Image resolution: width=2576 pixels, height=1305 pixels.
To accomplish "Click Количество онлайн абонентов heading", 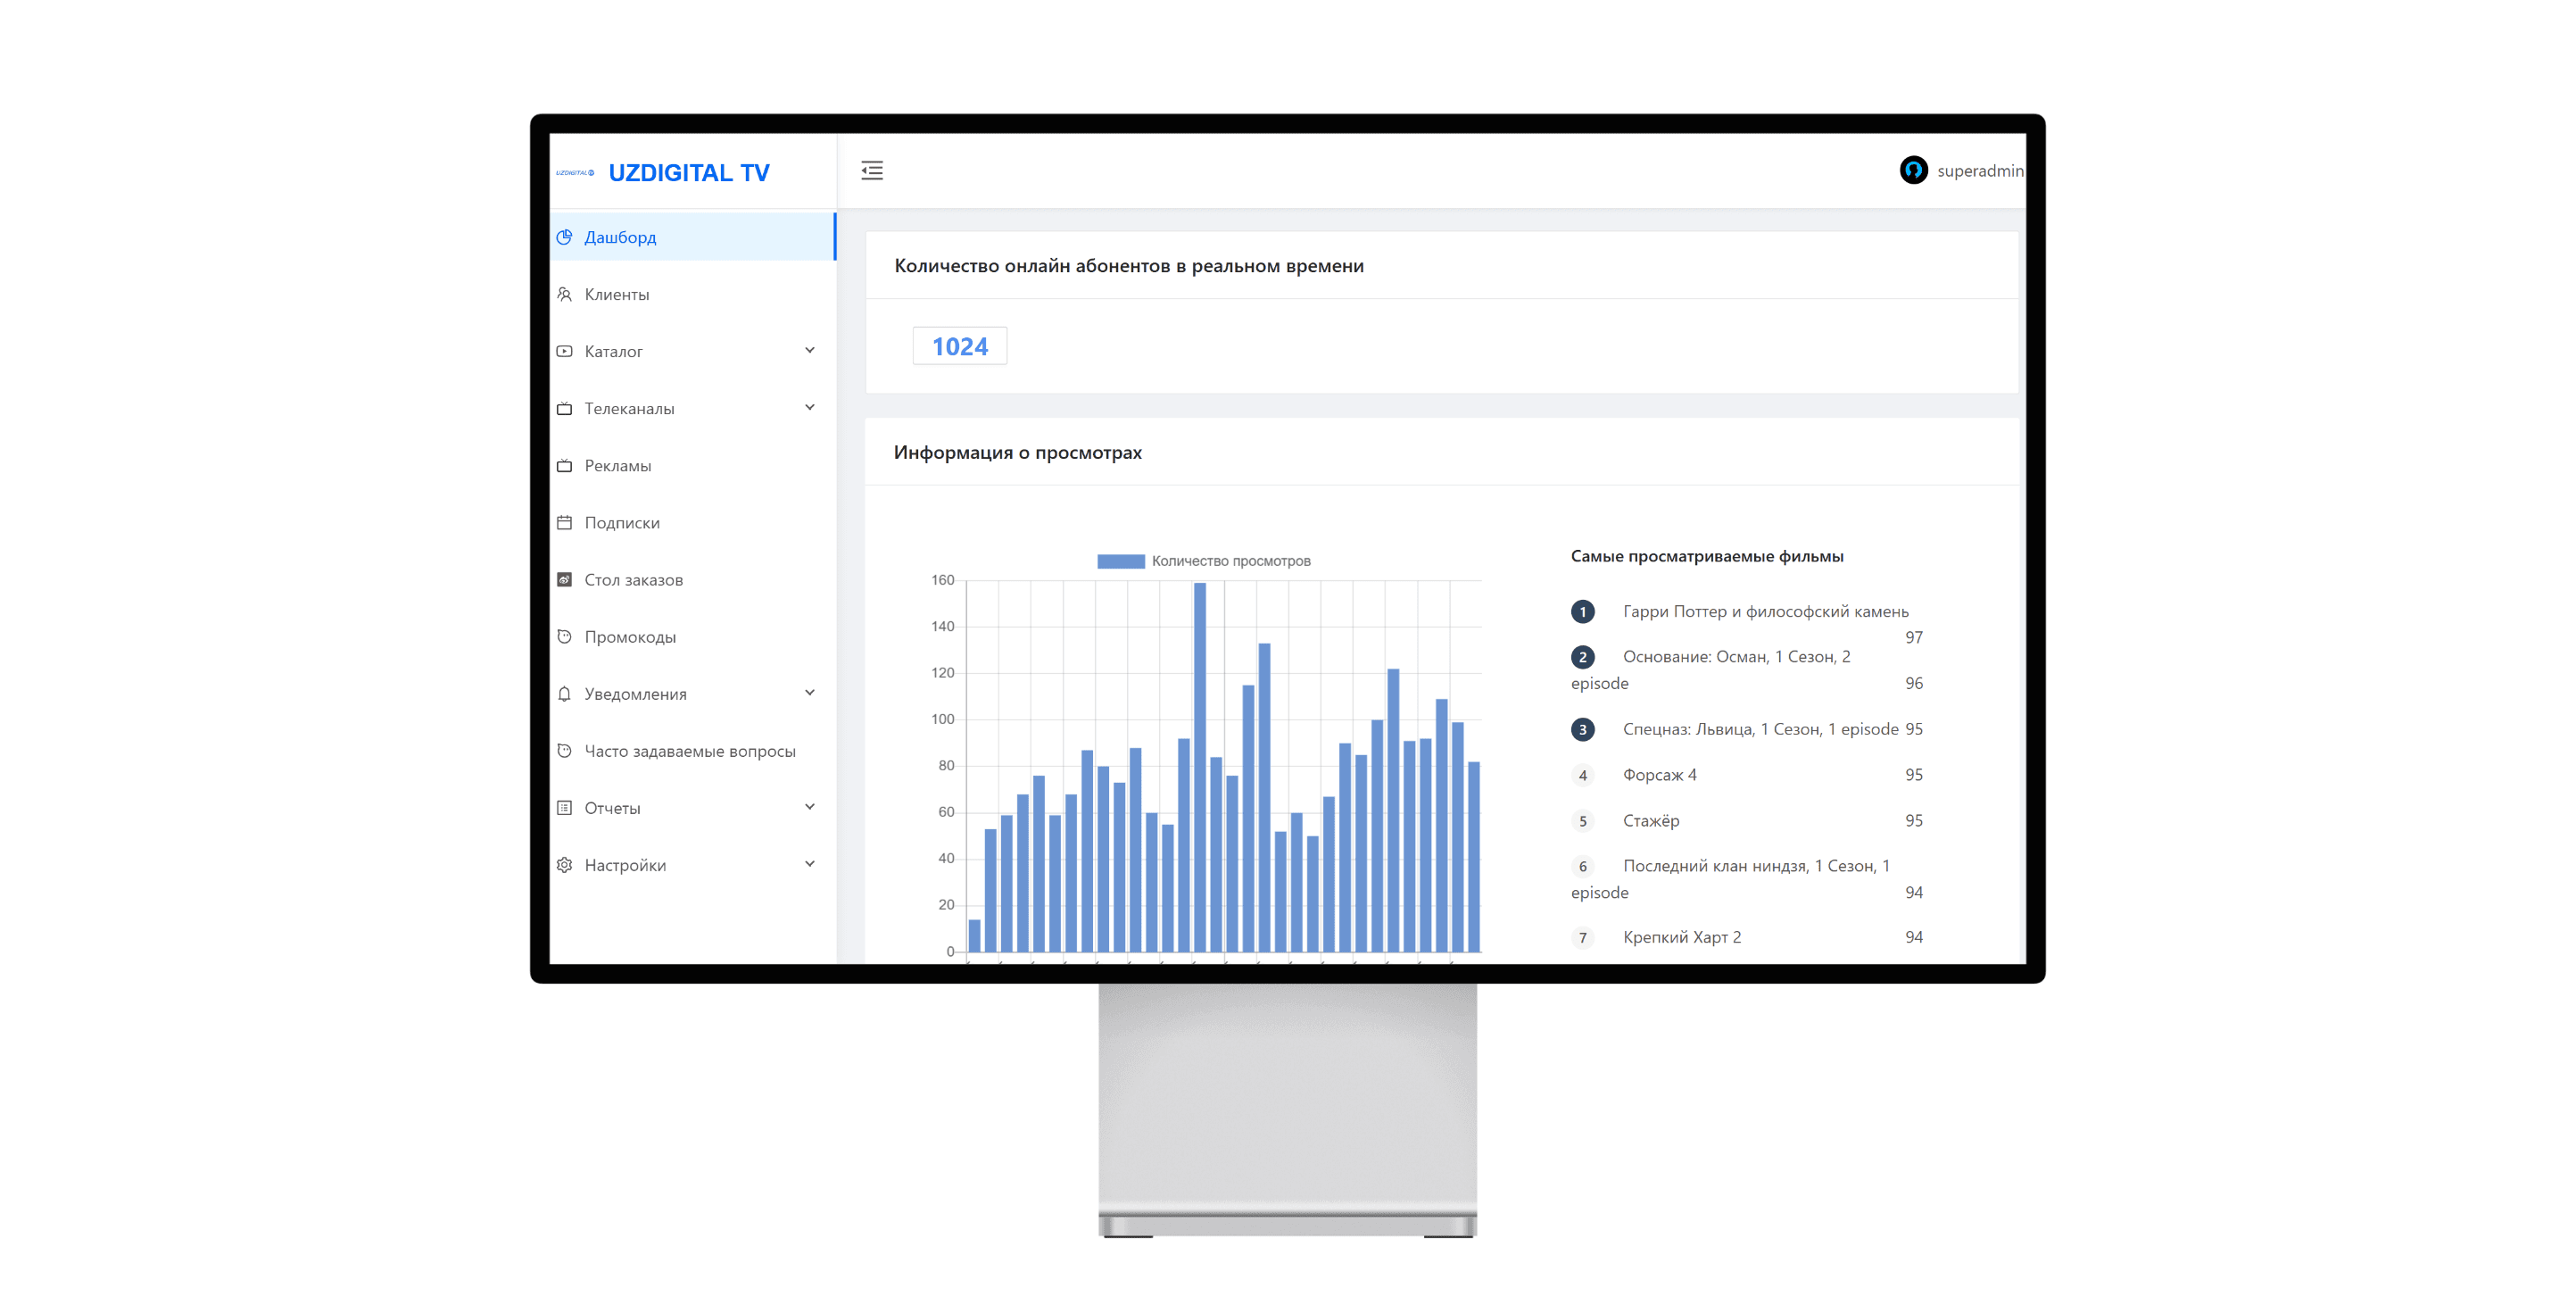I will click(1128, 266).
